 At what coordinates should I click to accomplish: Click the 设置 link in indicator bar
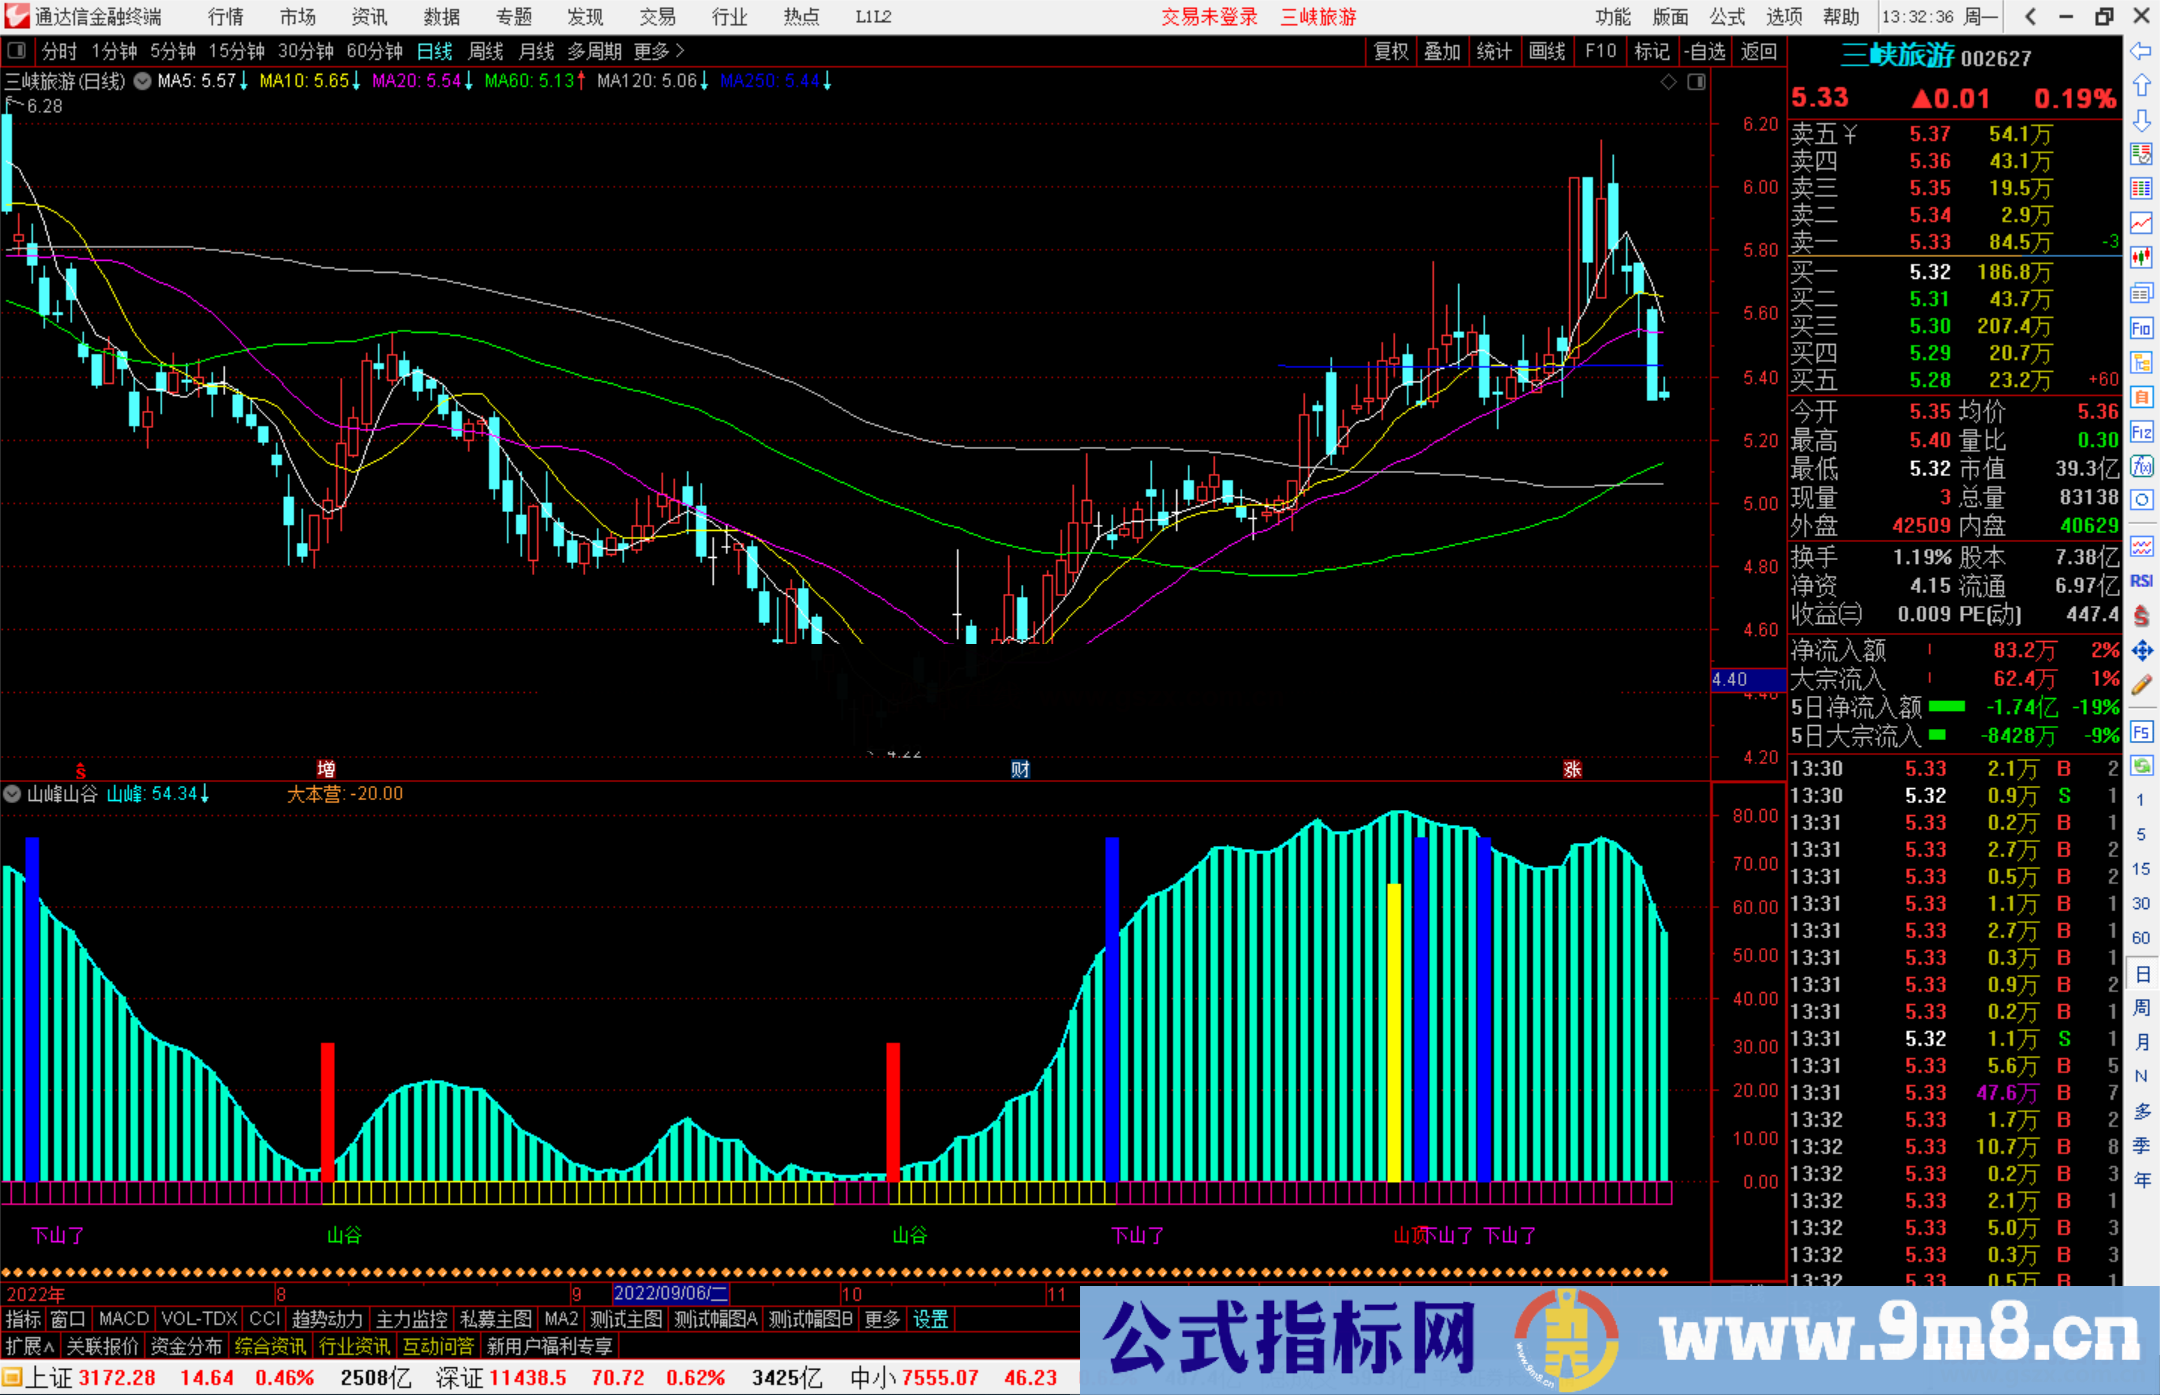(x=930, y=1319)
